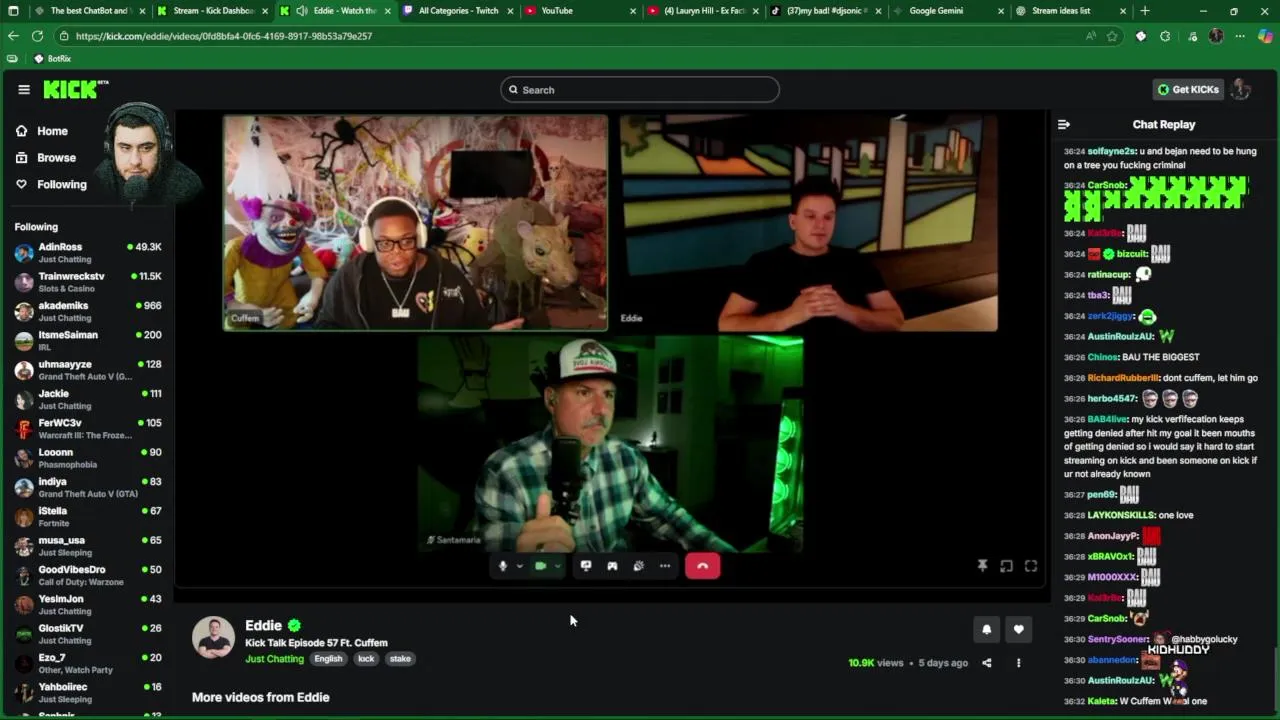Screen dimensions: 1280x720
Task: Refresh the current page
Action: click(x=37, y=36)
